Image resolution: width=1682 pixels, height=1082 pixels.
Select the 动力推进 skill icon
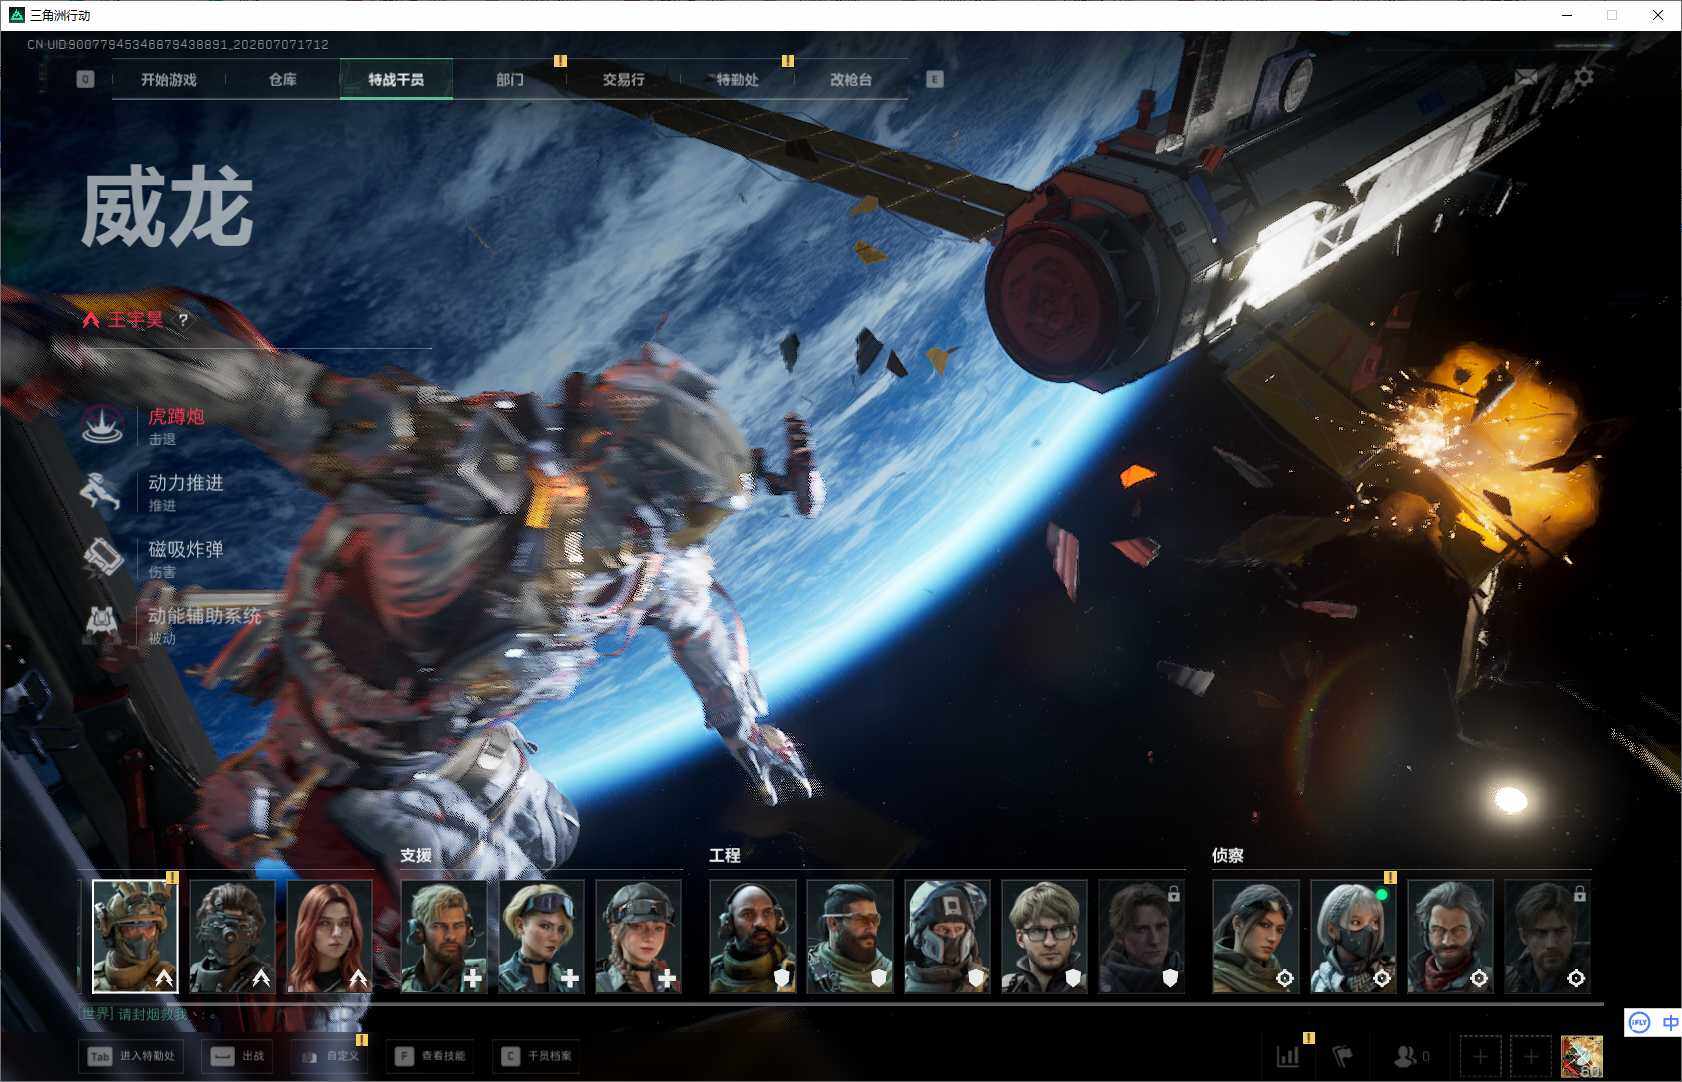click(102, 492)
